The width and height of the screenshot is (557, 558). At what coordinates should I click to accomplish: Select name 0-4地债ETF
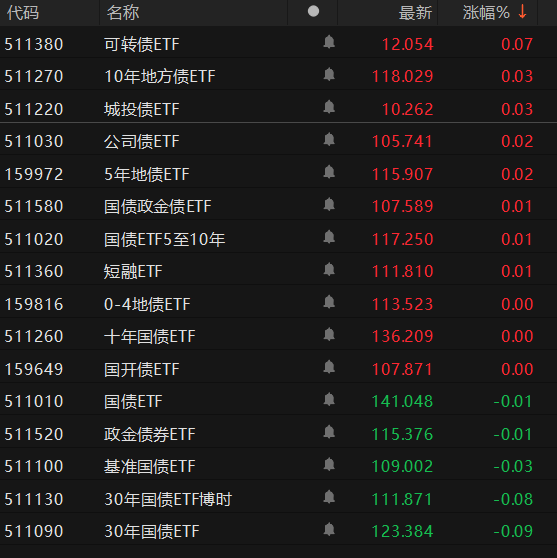(x=147, y=304)
